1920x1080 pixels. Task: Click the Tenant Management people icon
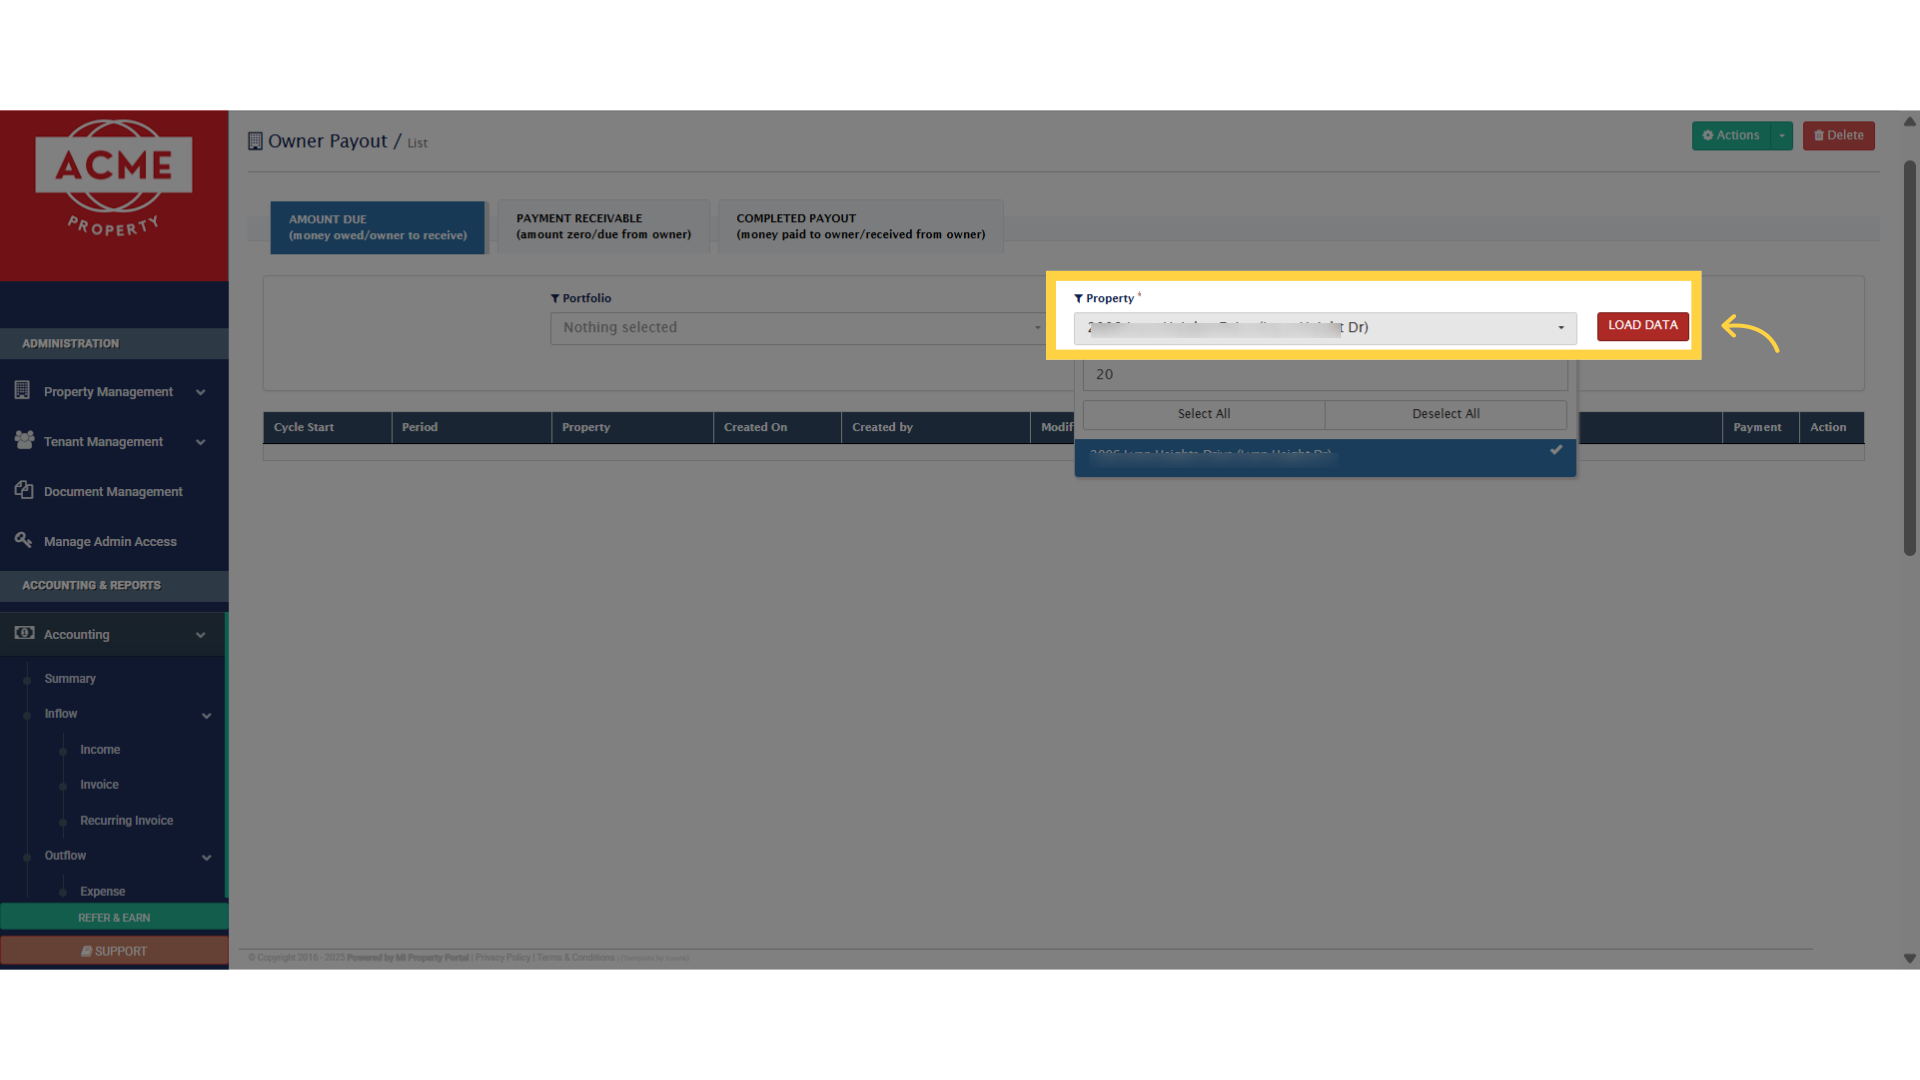coord(24,440)
